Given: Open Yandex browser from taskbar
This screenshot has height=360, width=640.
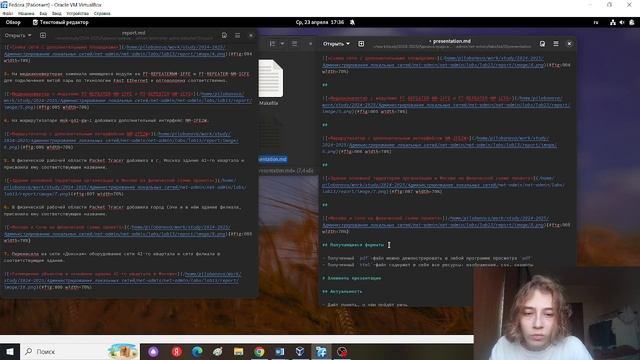Looking at the screenshot, I should (x=177, y=351).
